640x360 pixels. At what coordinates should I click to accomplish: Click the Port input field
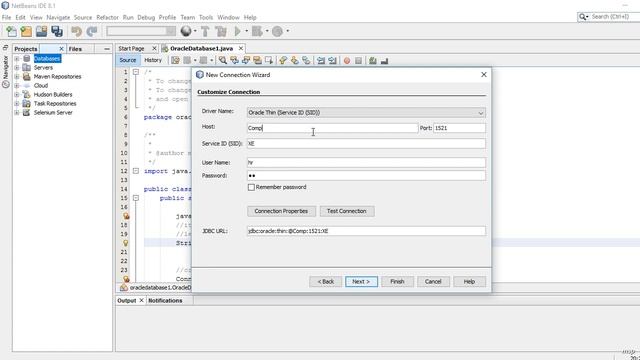[x=459, y=128]
